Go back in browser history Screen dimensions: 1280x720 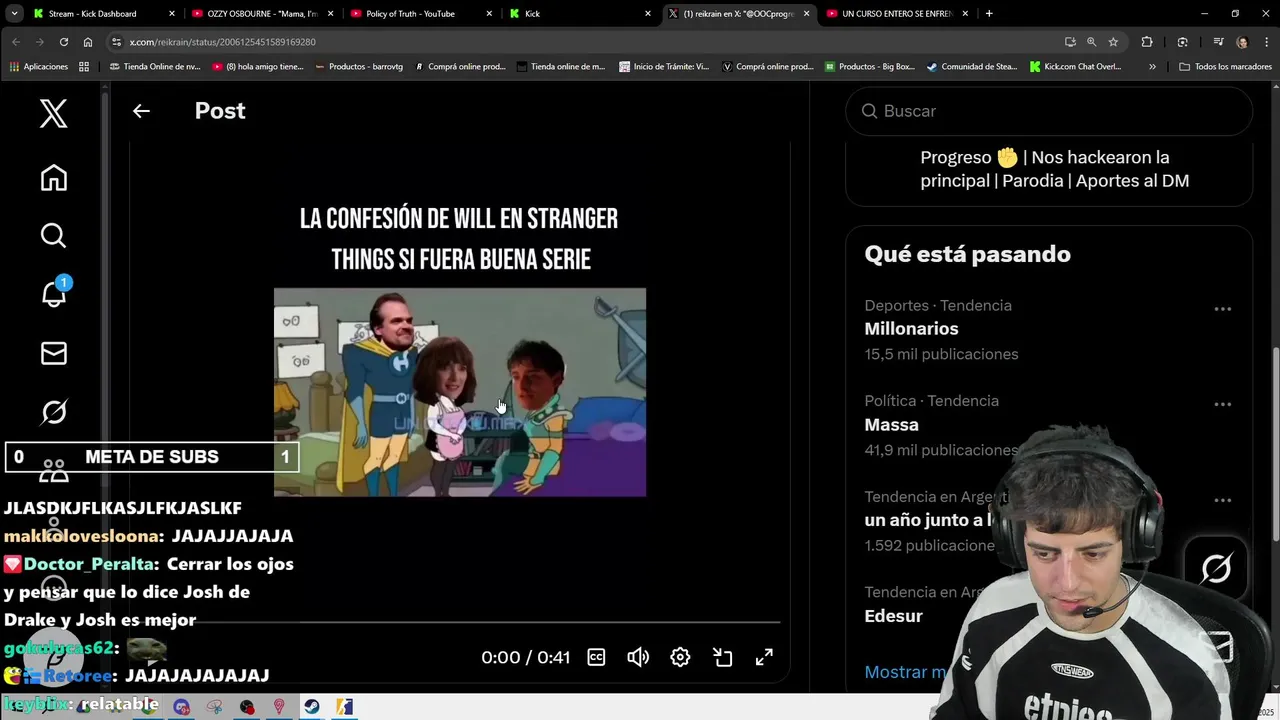[16, 42]
